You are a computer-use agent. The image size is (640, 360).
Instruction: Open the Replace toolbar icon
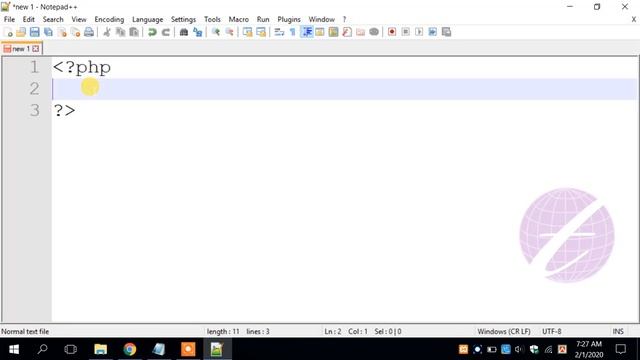point(198,32)
